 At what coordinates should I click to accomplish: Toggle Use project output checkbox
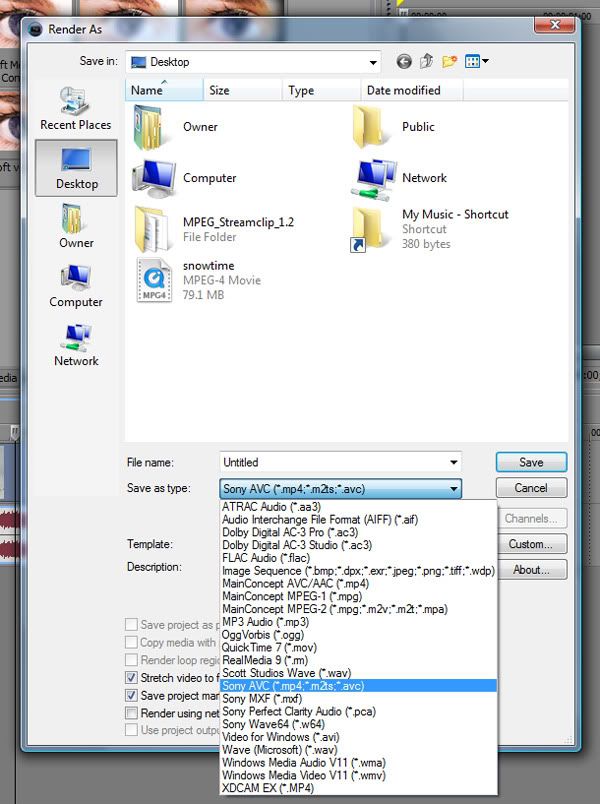click(132, 730)
